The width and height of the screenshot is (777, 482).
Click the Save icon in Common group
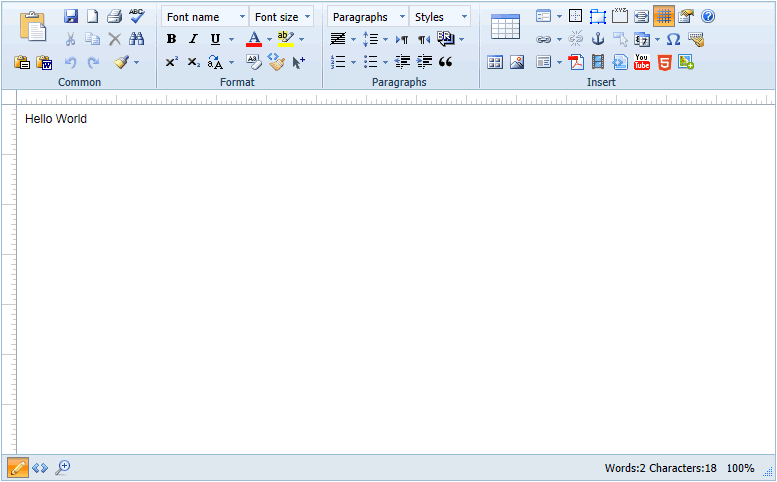(x=71, y=16)
